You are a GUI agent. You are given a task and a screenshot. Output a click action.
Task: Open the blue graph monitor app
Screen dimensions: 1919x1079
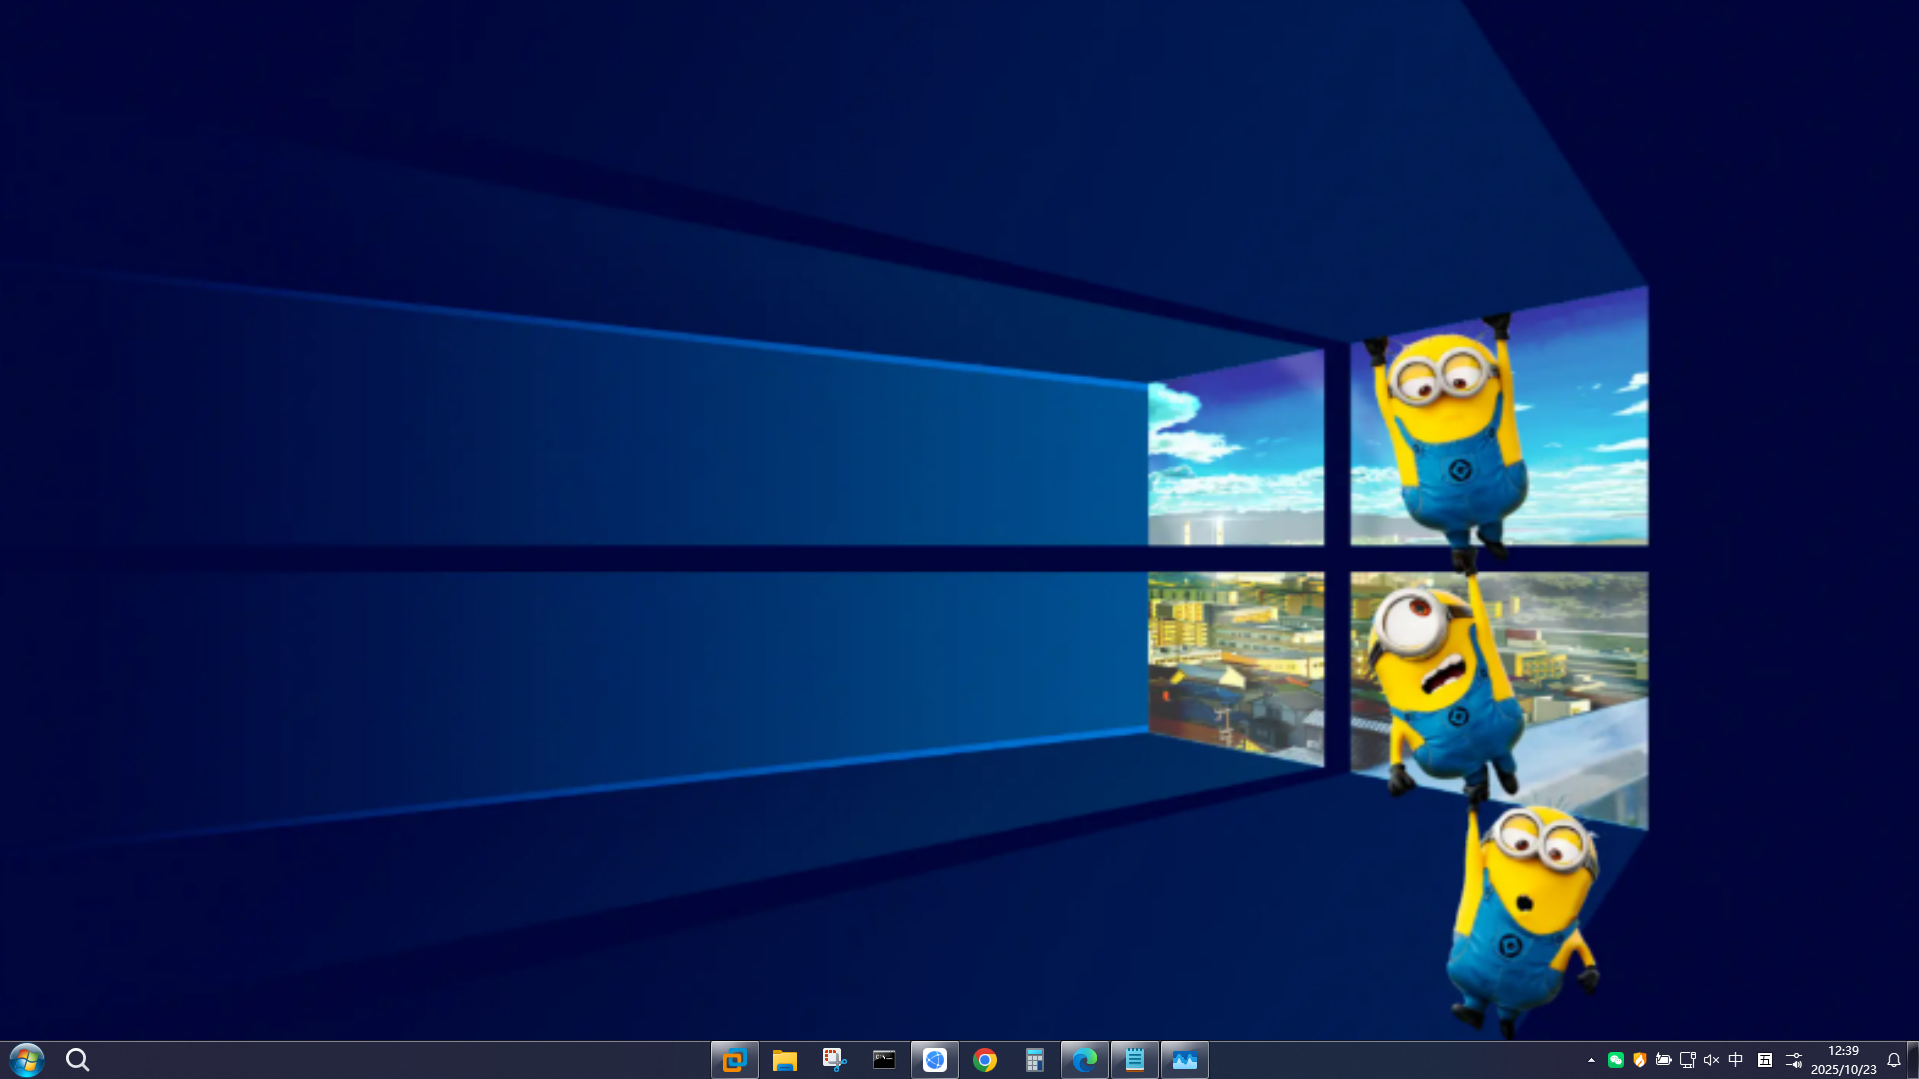[1185, 1060]
